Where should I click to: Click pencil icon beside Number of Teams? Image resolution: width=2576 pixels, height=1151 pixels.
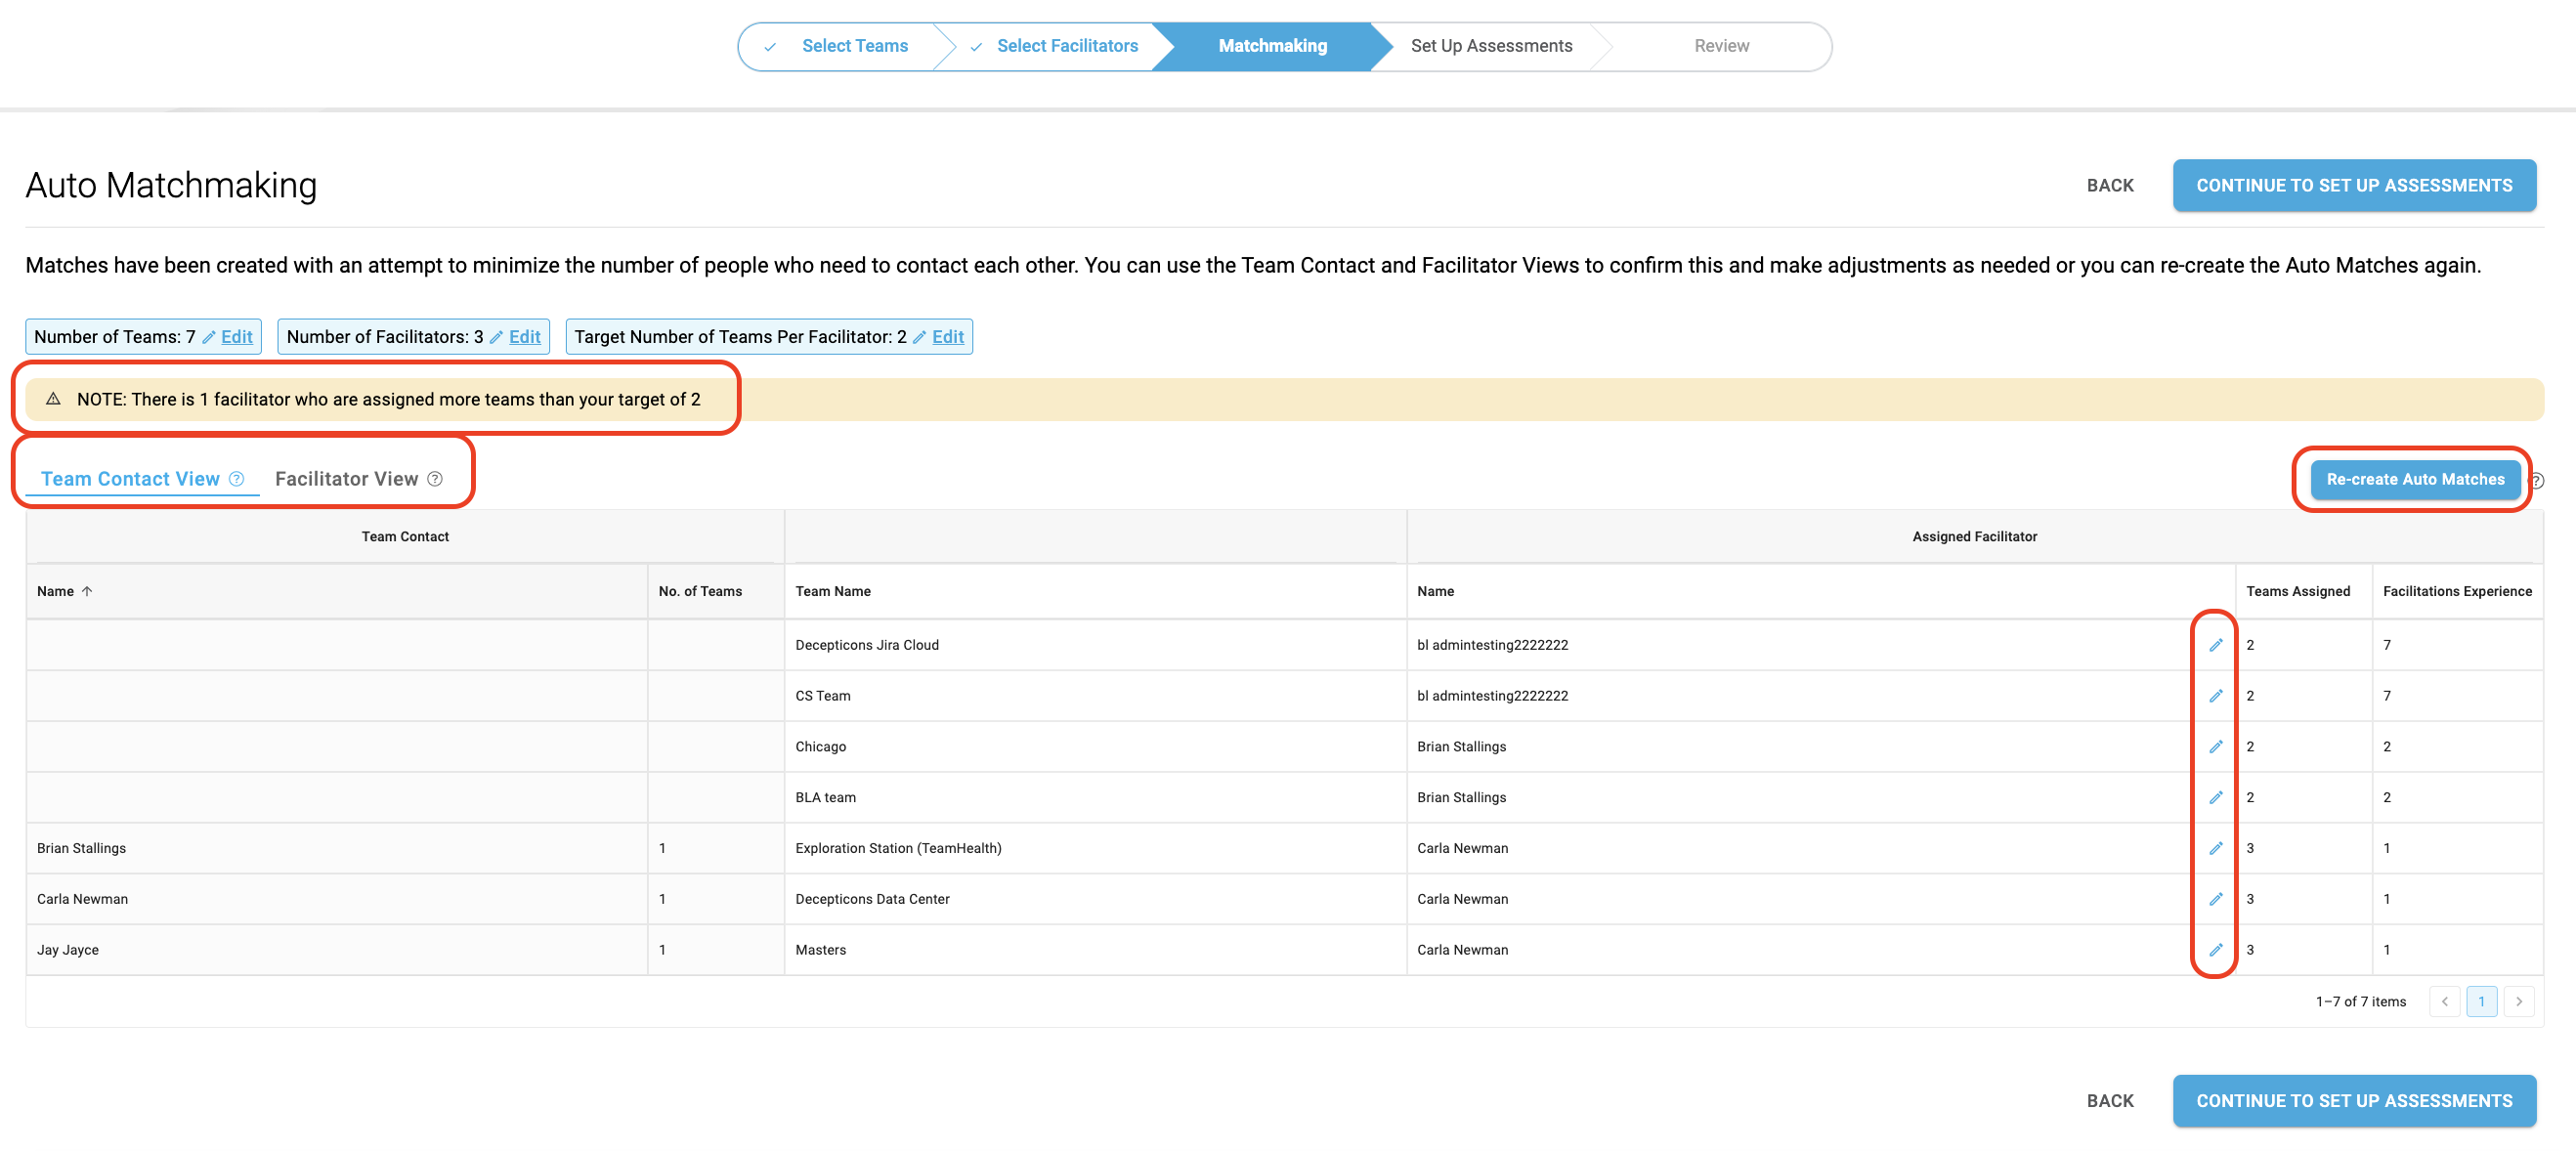pos(209,337)
